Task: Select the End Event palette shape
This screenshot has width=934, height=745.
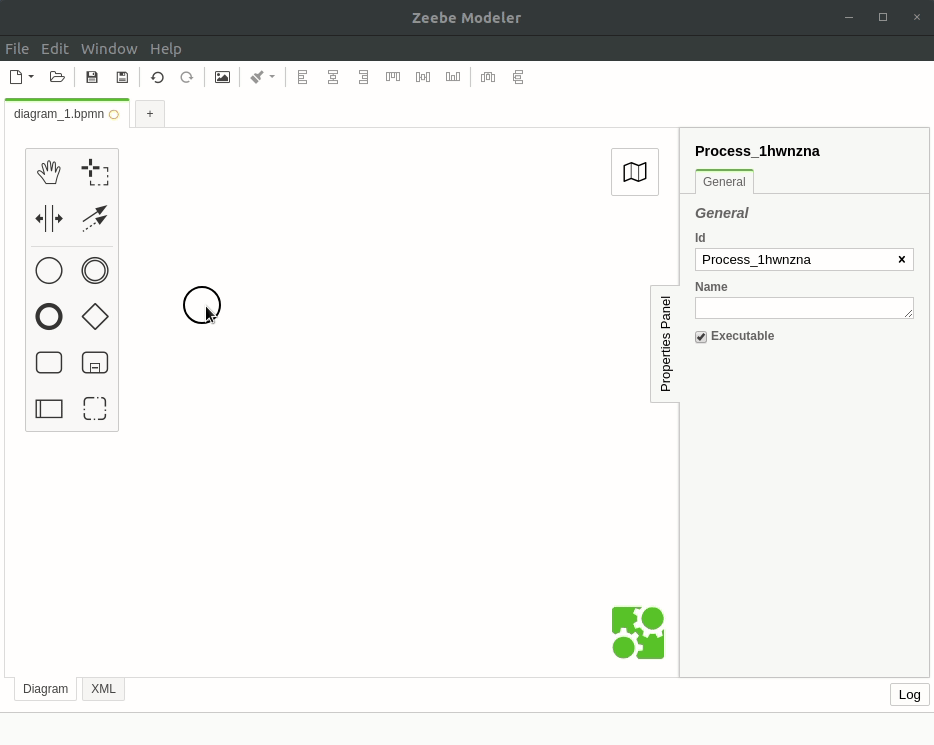Action: [x=49, y=316]
